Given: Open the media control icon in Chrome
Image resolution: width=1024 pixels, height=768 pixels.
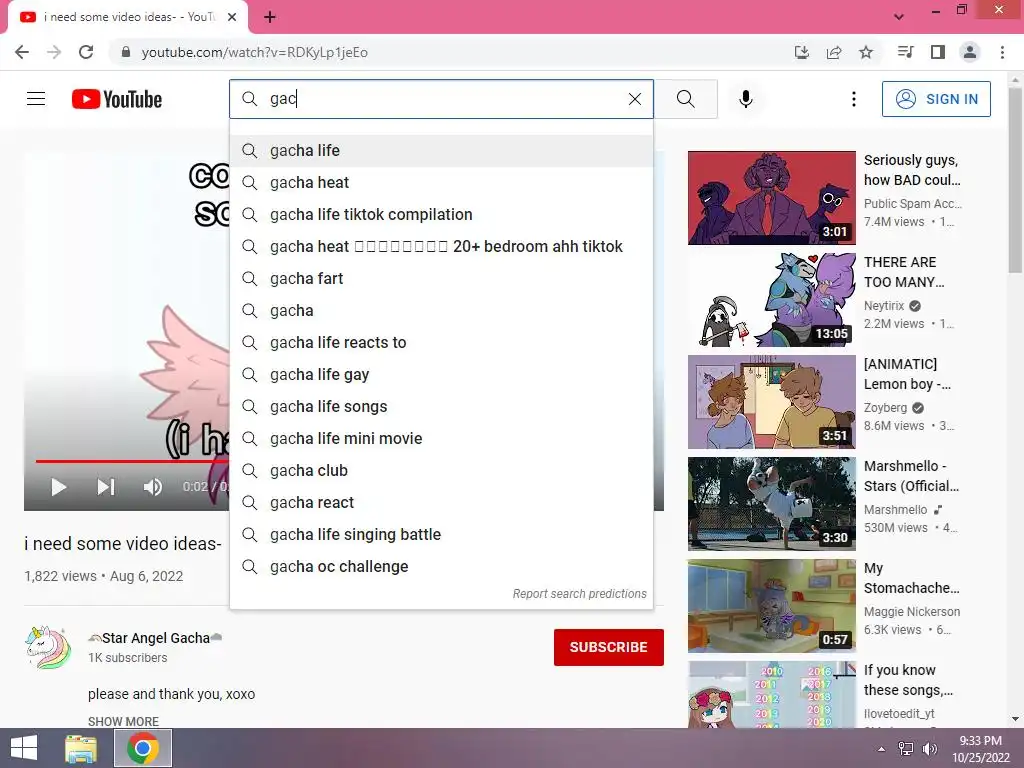Looking at the screenshot, I should [x=905, y=52].
